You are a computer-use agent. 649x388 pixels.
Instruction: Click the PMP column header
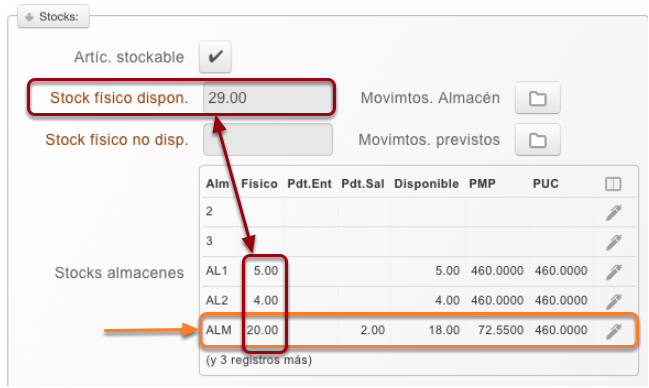click(x=482, y=184)
